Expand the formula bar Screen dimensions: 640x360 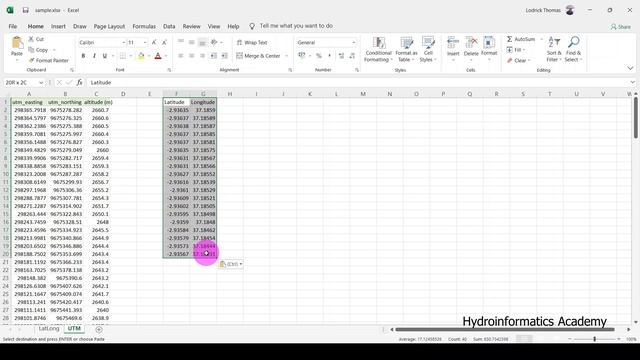[x=632, y=82]
